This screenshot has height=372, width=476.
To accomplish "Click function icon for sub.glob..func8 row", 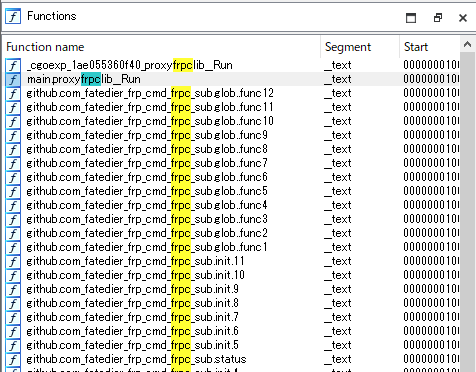I will pos(13,149).
